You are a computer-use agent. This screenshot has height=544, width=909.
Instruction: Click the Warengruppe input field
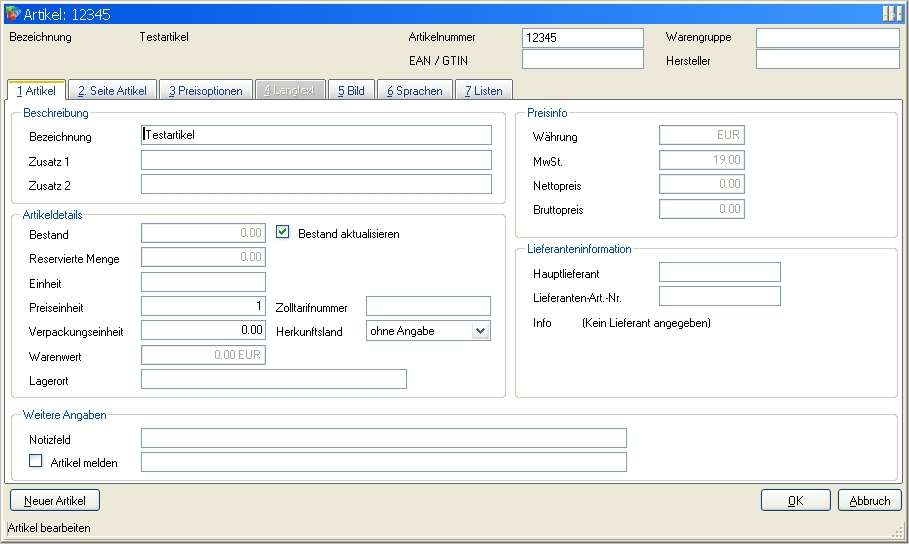827,38
